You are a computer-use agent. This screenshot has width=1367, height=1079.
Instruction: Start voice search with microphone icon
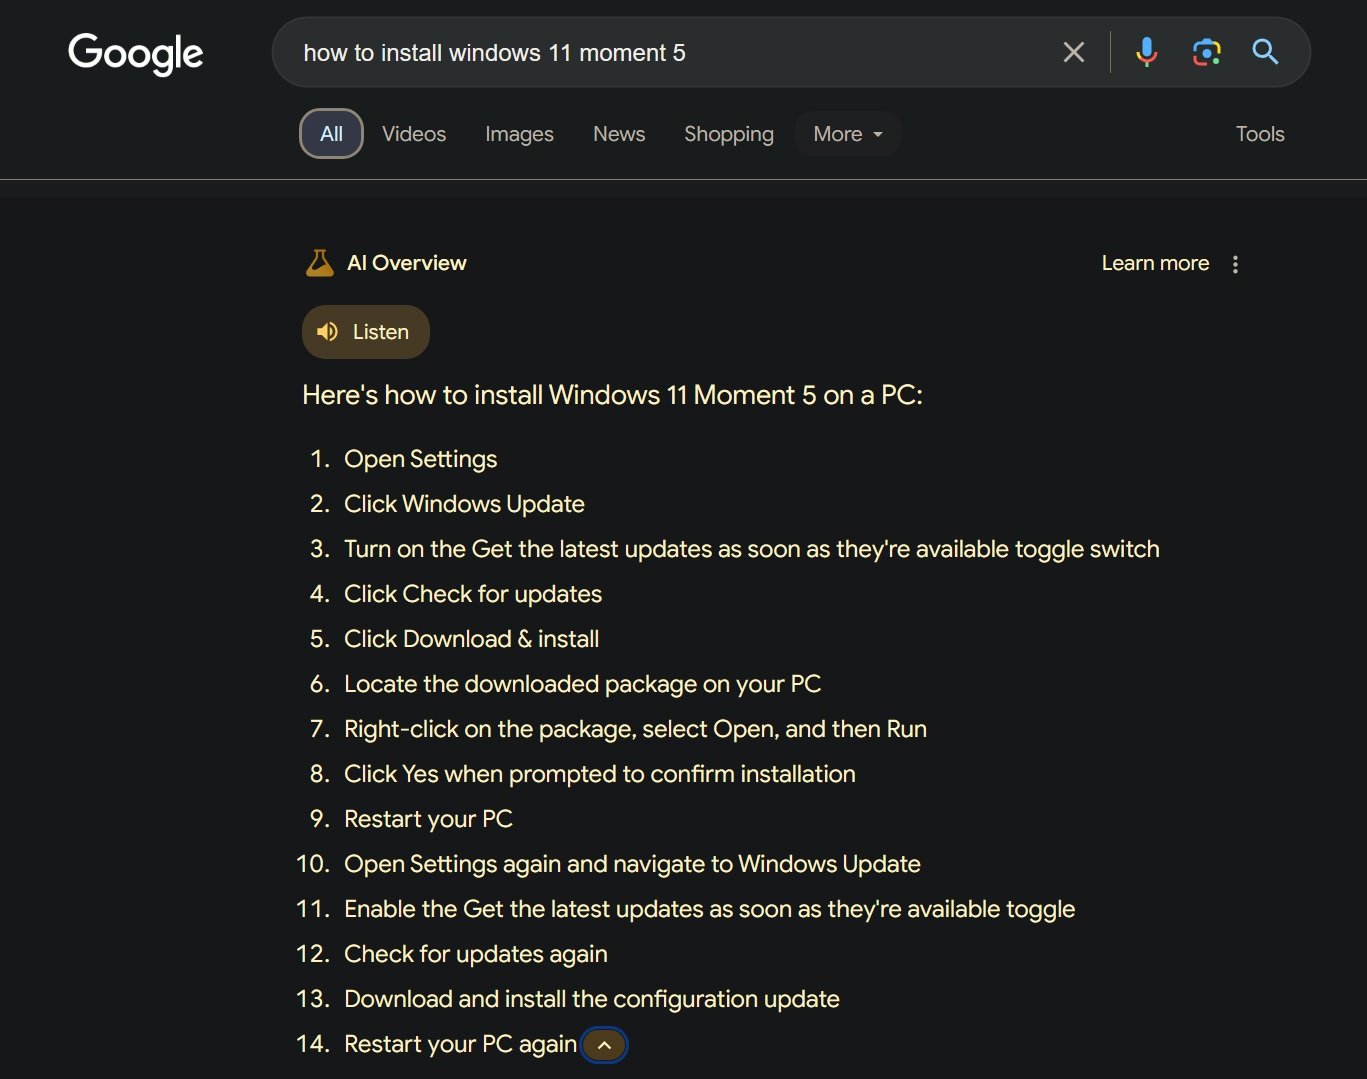point(1146,52)
